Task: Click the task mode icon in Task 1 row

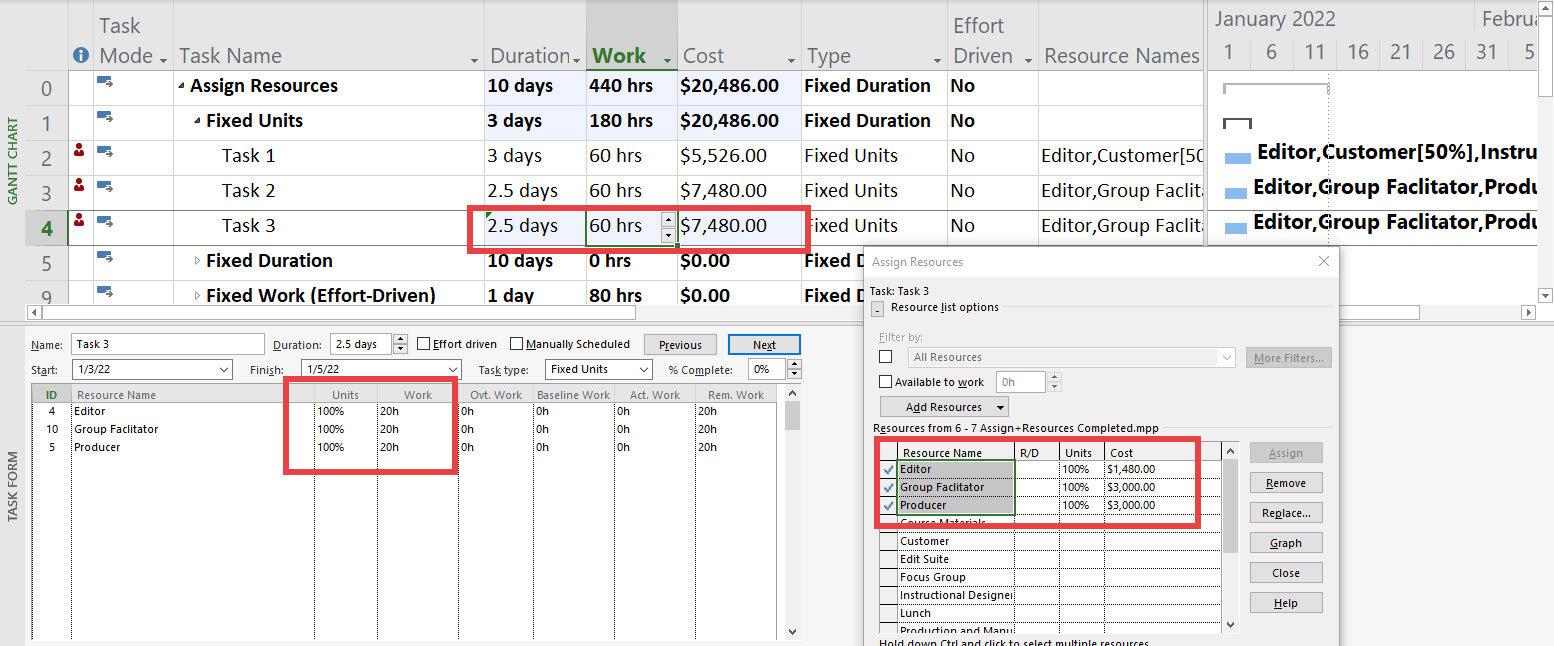Action: click(x=104, y=153)
